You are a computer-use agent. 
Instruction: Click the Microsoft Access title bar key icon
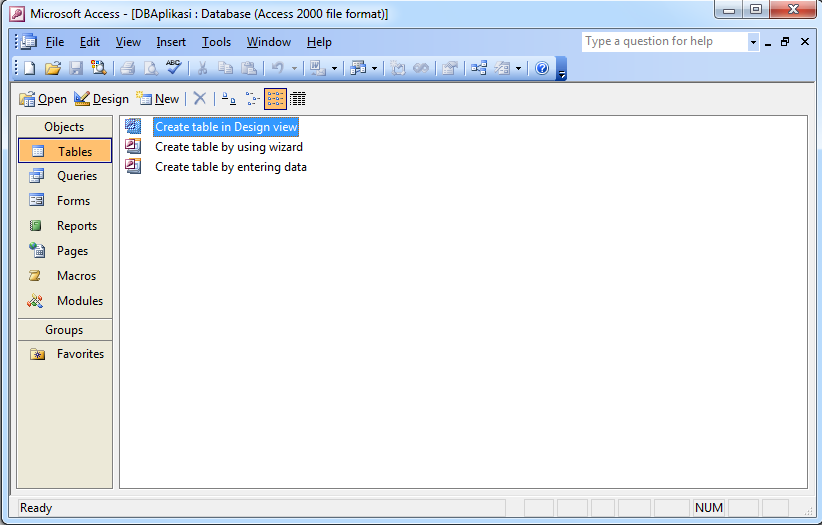(x=17, y=14)
